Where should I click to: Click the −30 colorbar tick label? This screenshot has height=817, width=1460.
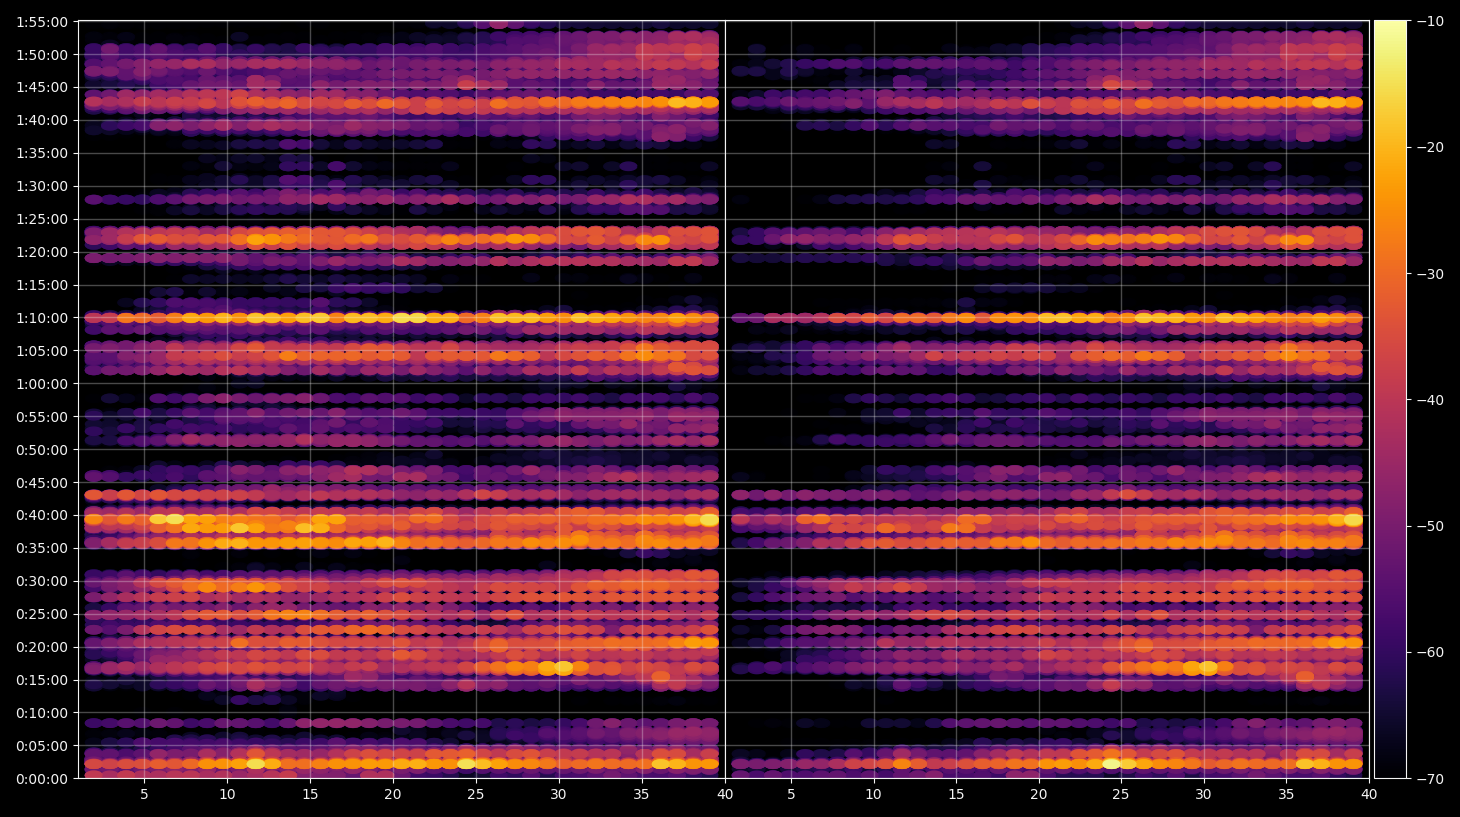1430,274
